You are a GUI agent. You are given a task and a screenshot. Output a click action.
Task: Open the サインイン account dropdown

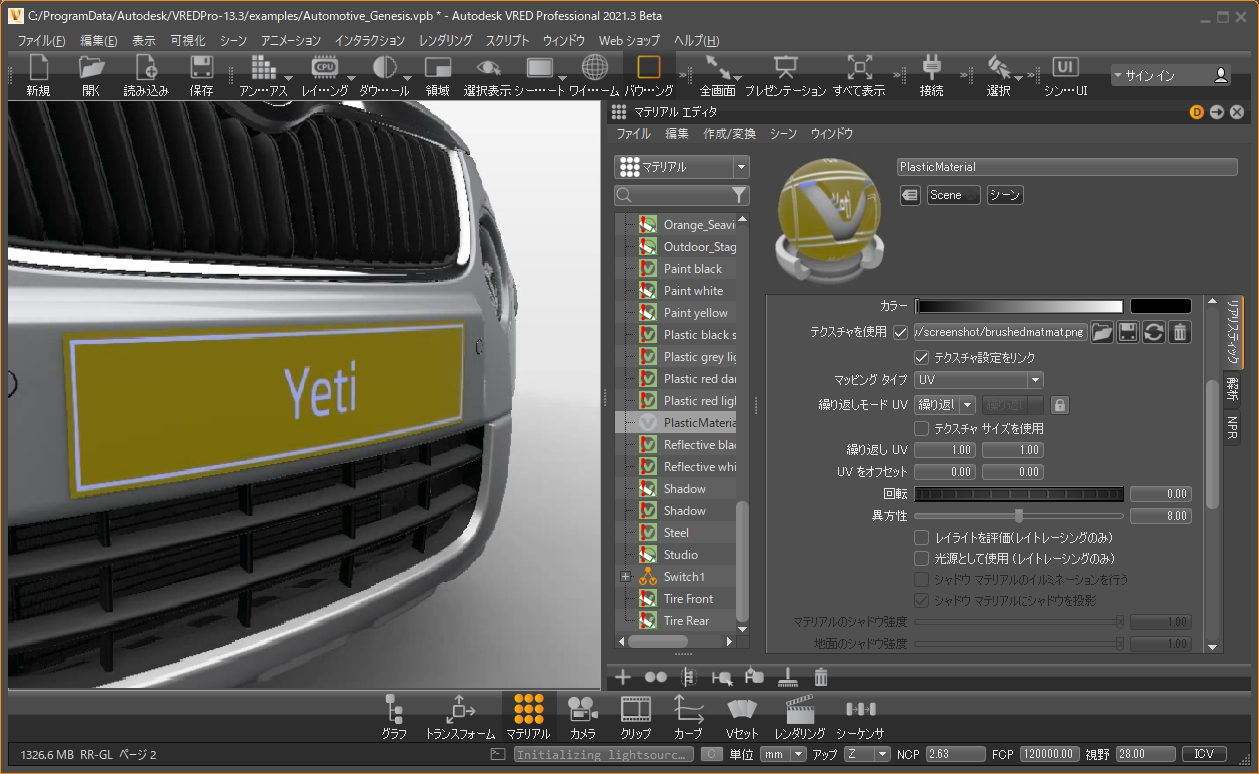pos(1171,75)
